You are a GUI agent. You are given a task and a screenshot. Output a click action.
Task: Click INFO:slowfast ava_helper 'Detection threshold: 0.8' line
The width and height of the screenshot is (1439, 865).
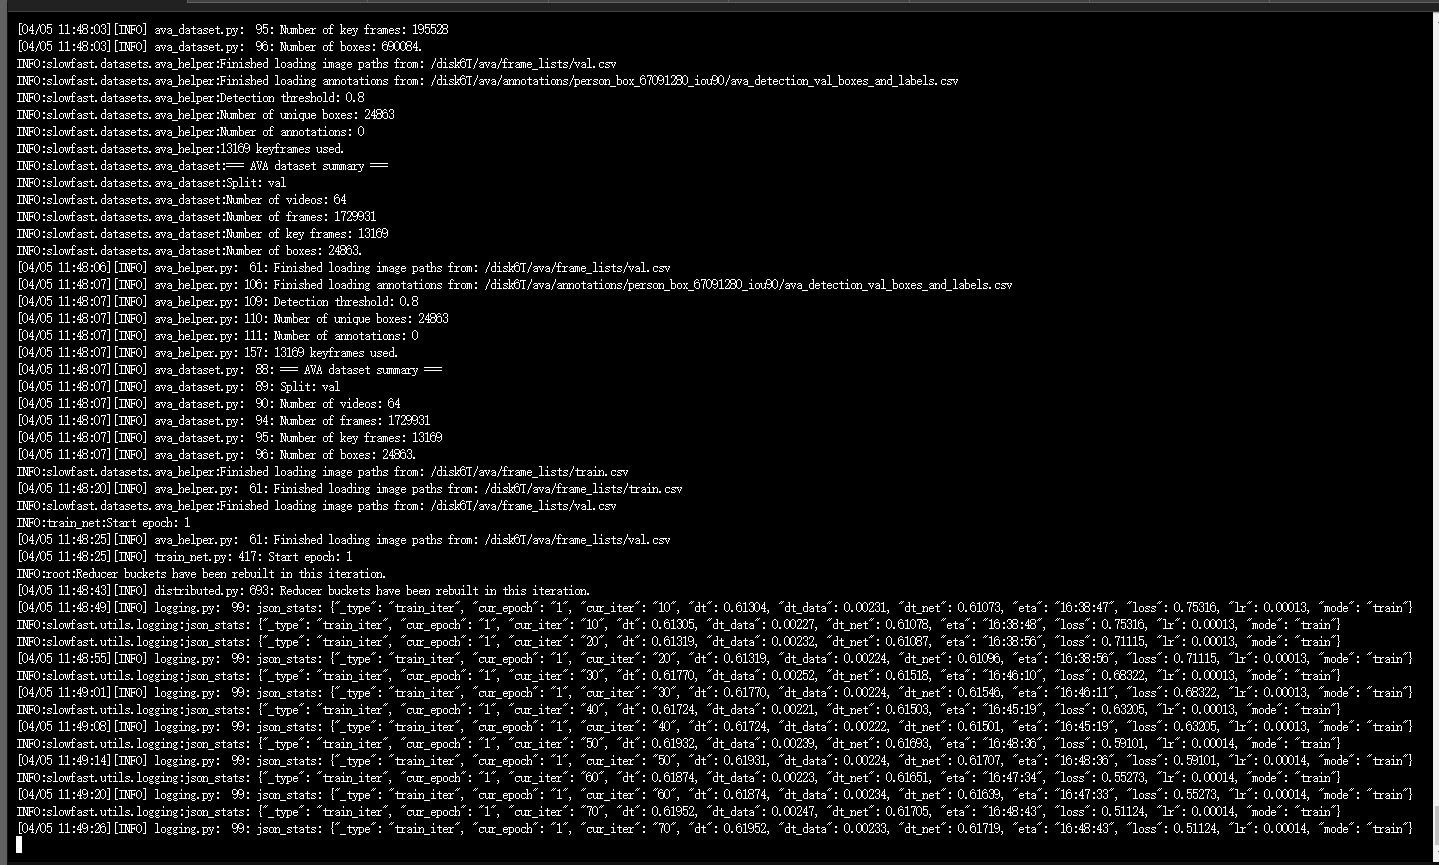point(190,98)
